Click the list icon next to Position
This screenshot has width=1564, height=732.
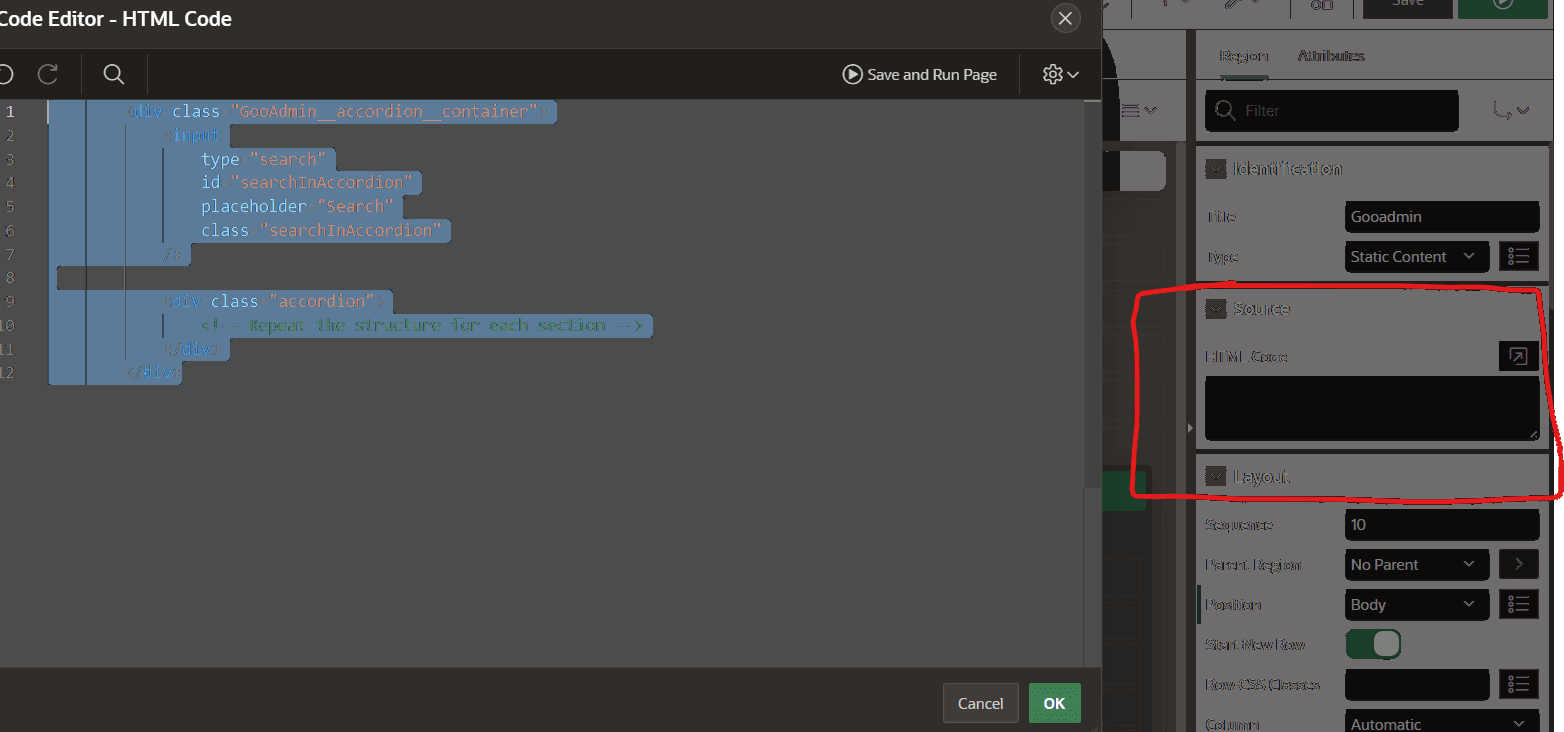click(1518, 604)
